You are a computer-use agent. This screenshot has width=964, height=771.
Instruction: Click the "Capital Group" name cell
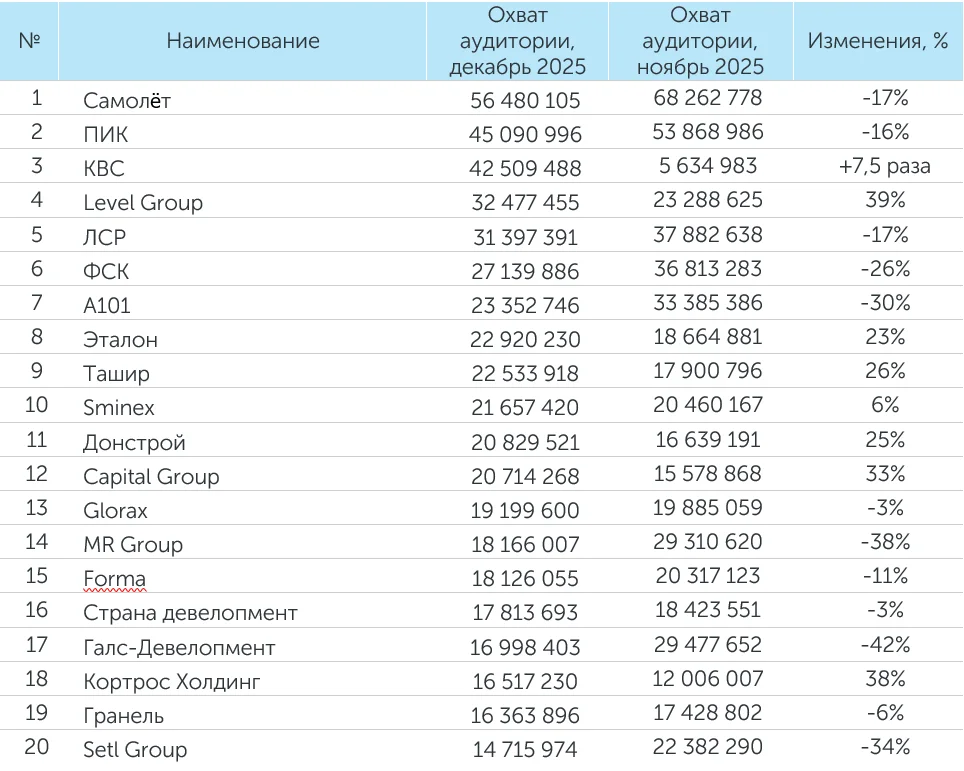[151, 476]
